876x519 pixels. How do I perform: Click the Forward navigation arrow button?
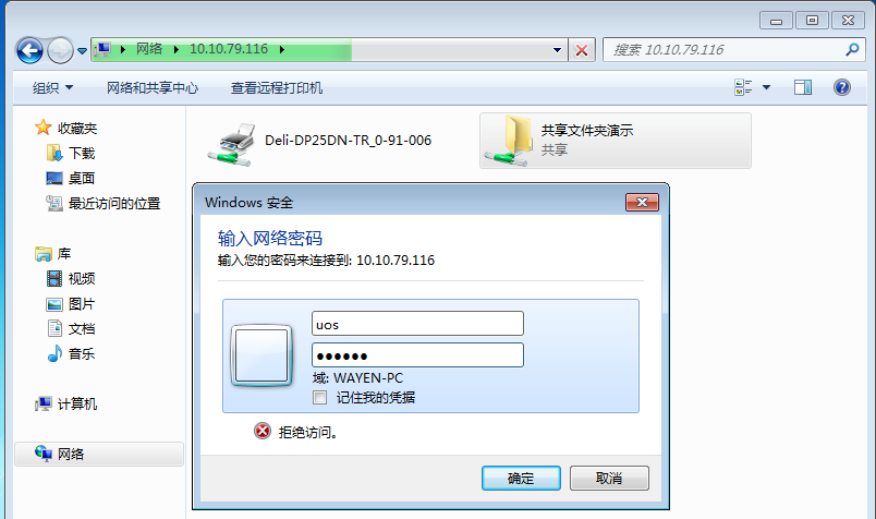point(60,51)
